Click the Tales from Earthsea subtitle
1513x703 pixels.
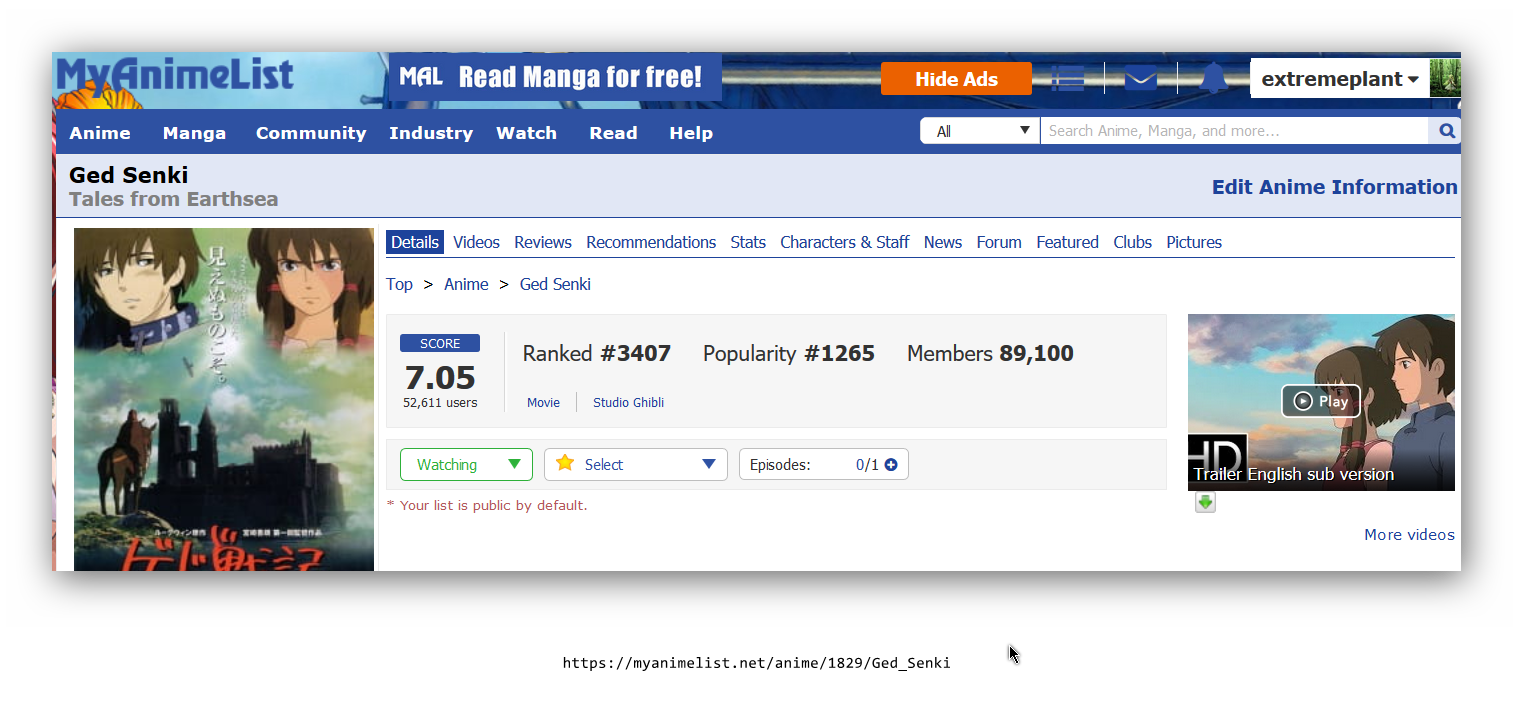[174, 199]
